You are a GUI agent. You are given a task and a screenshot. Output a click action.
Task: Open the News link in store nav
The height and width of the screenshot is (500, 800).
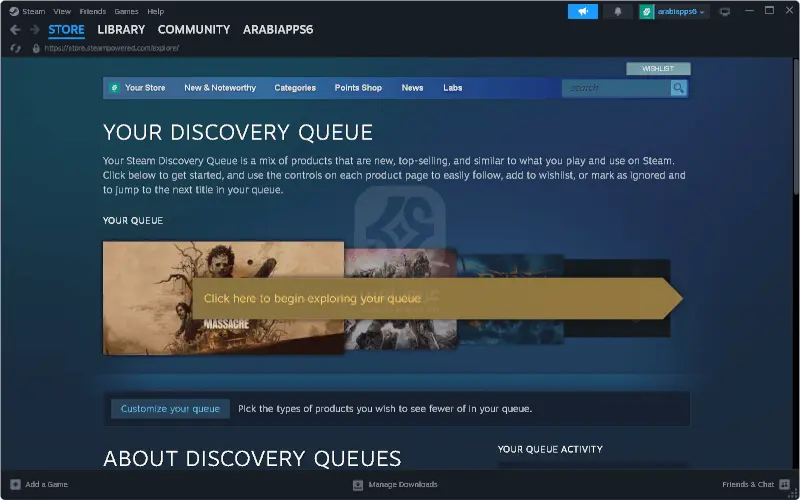point(412,88)
